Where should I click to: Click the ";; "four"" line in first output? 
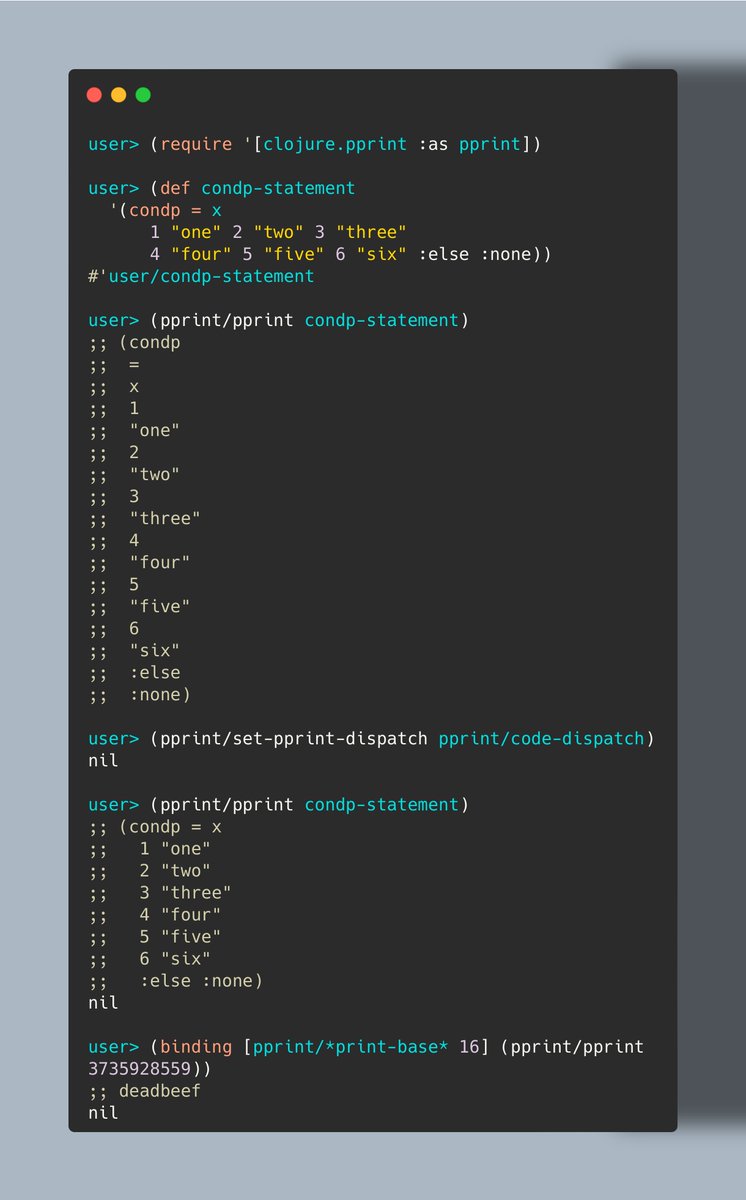[139, 562]
